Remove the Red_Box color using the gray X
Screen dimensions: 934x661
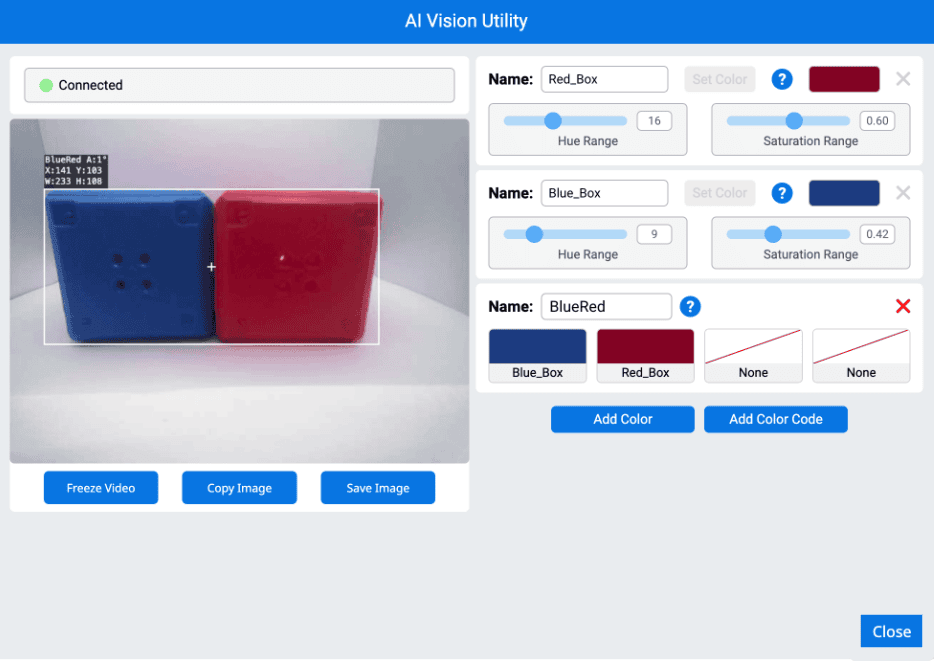[x=903, y=79]
